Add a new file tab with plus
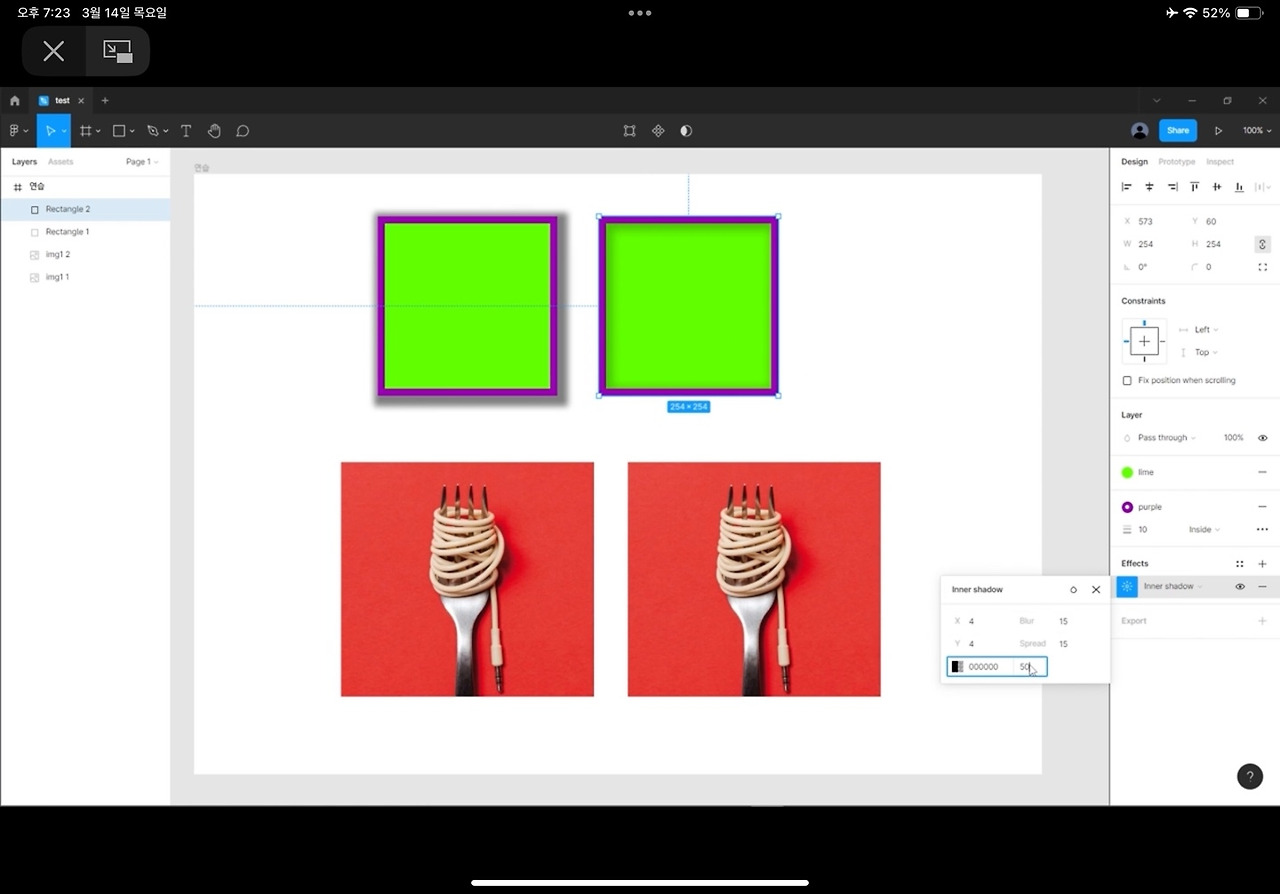Viewport: 1280px width, 894px height. click(x=105, y=101)
